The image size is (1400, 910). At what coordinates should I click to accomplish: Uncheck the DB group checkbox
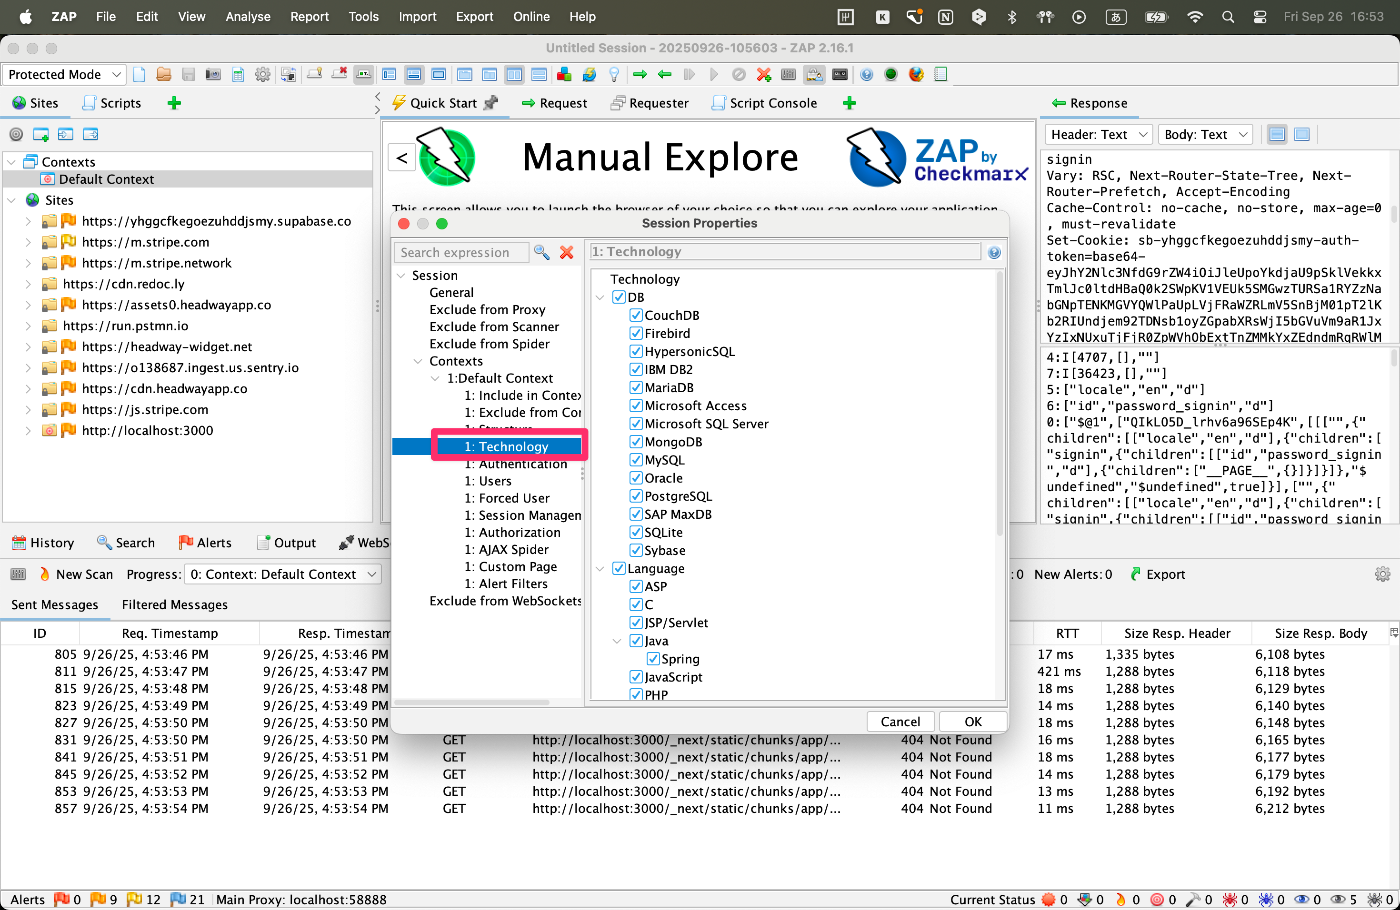tap(619, 297)
